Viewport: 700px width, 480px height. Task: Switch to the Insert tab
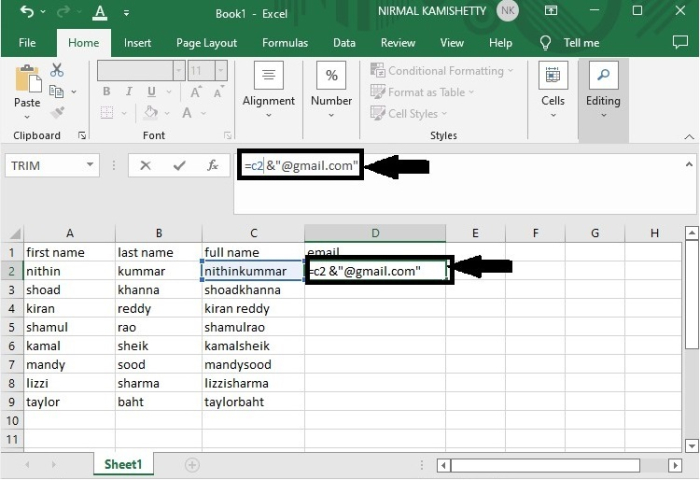(x=138, y=43)
